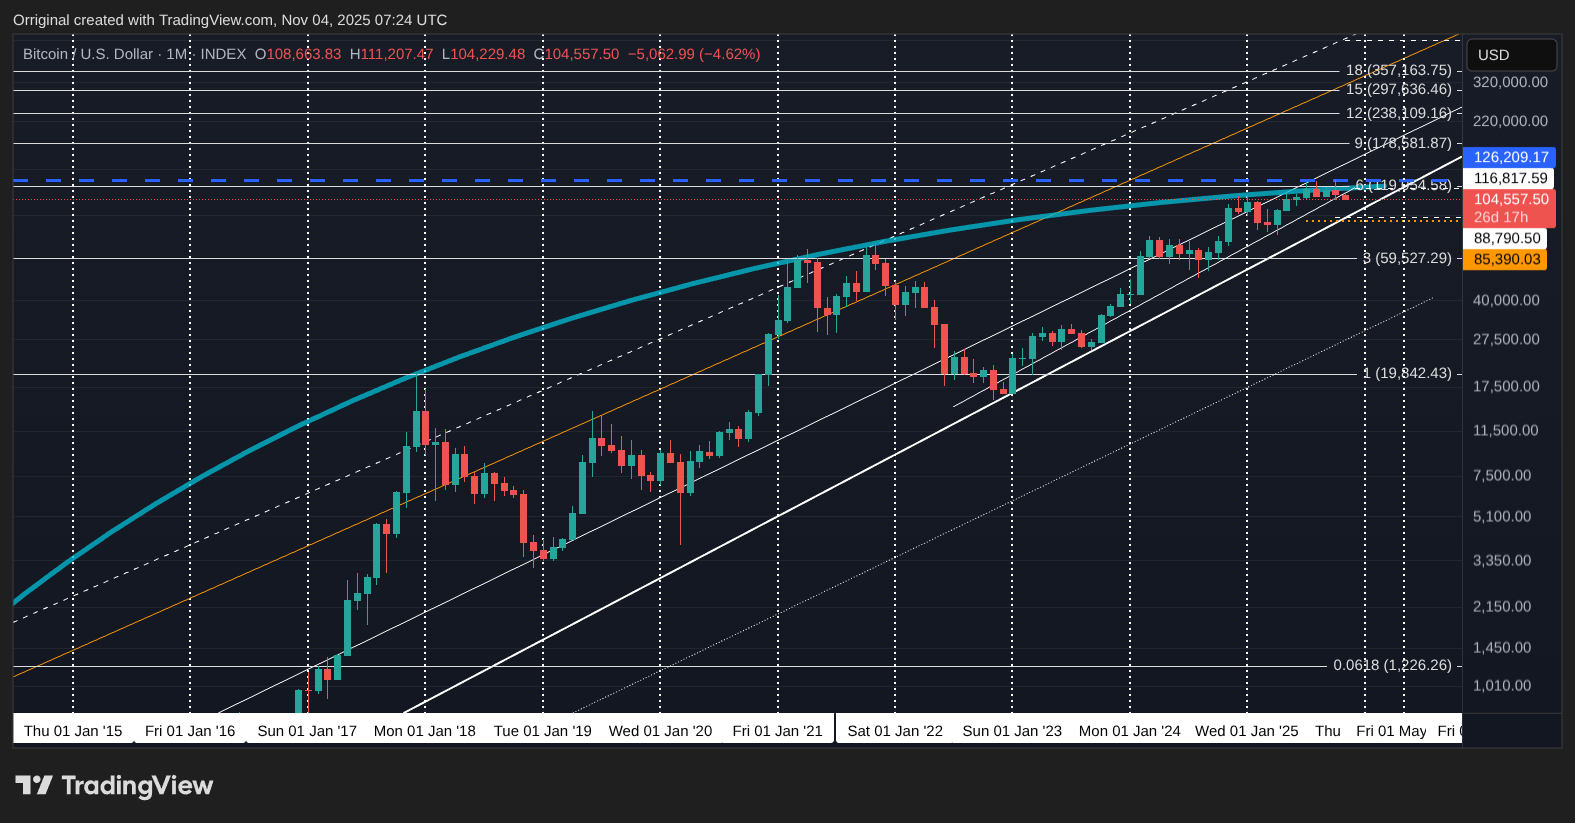The height and width of the screenshot is (823, 1575).
Task: Click the 320,000.00 axis price
Action: point(1510,82)
